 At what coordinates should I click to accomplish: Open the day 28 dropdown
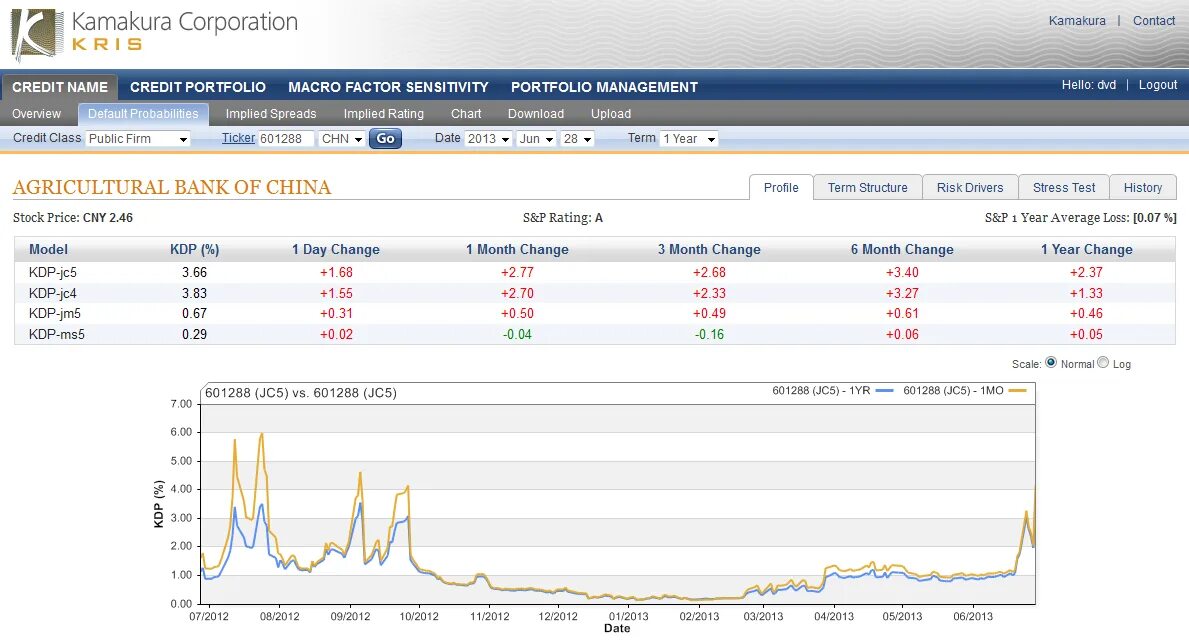click(x=577, y=139)
